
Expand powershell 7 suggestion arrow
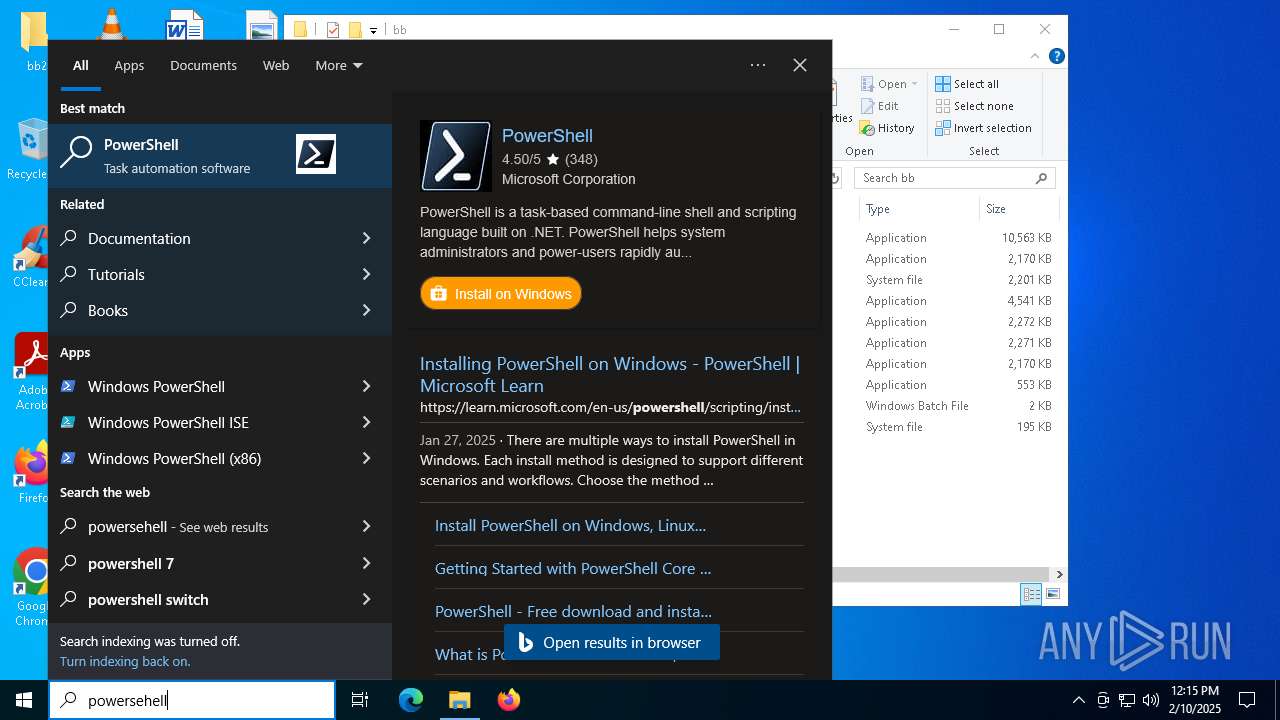coord(366,563)
